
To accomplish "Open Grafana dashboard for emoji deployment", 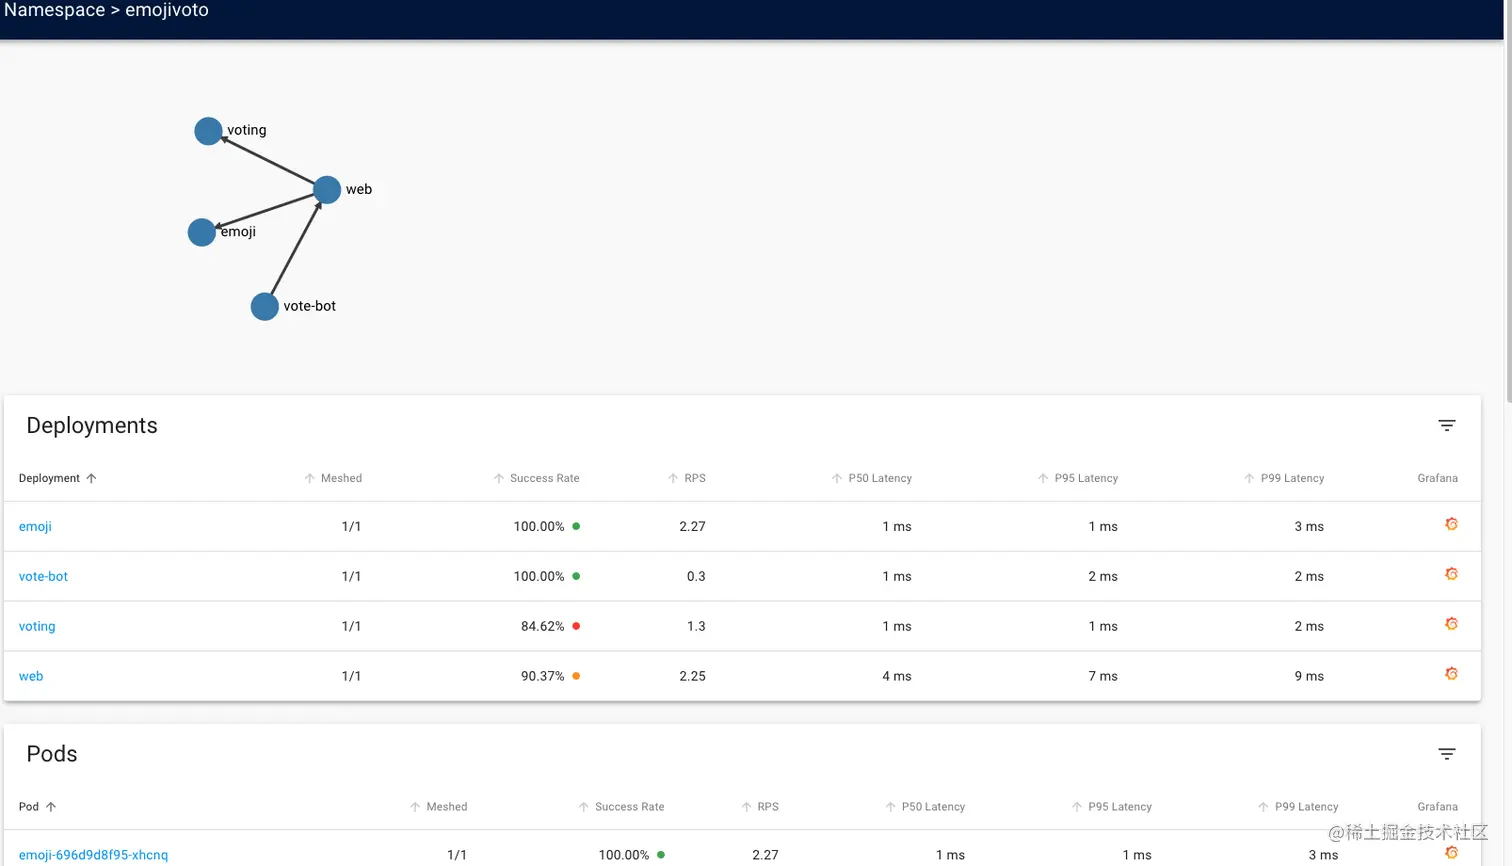I will 1451,524.
